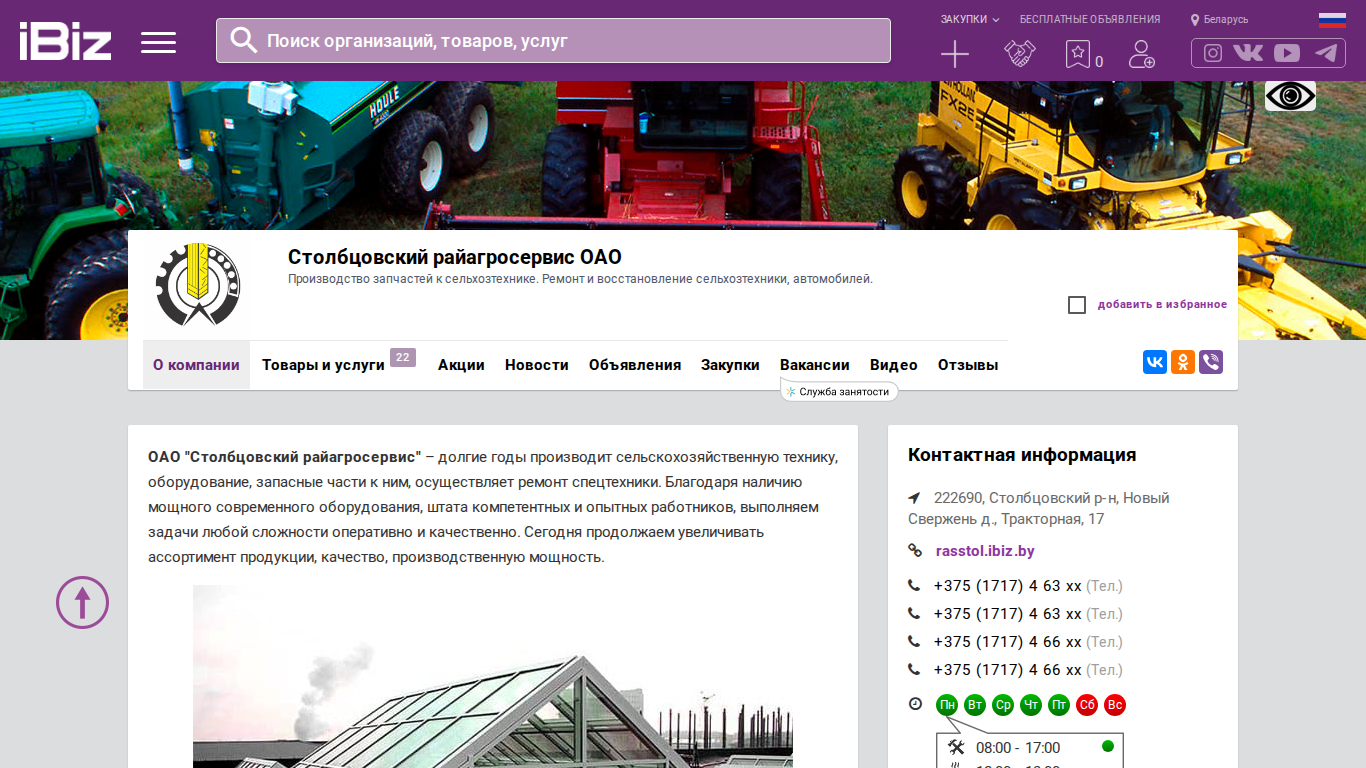Screen dimensions: 1366x768
Task: Click the company name heading
Action: tap(455, 257)
